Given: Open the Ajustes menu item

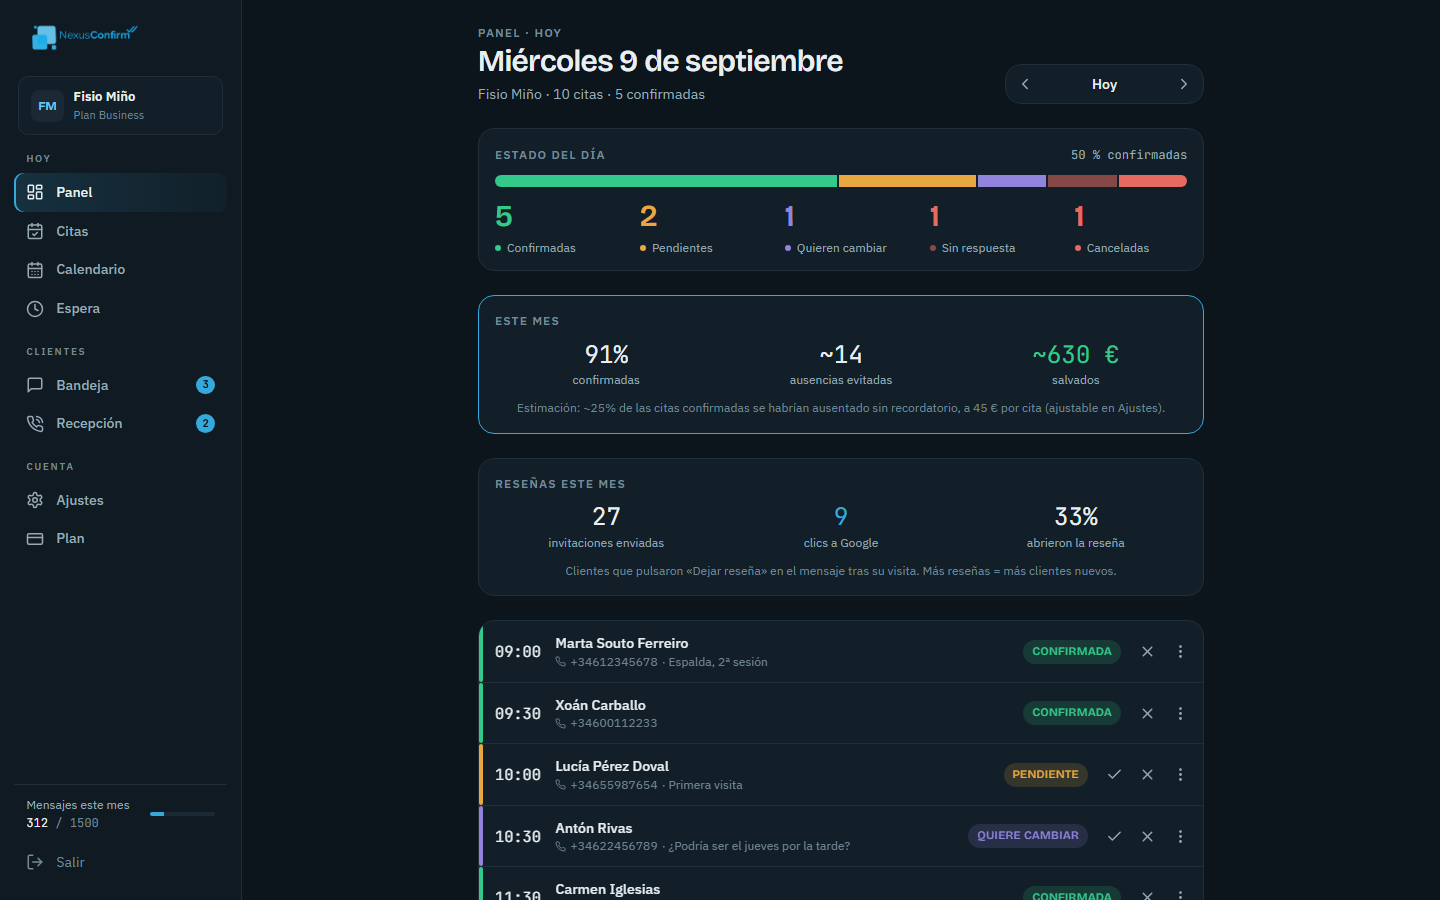Looking at the screenshot, I should 120,500.
